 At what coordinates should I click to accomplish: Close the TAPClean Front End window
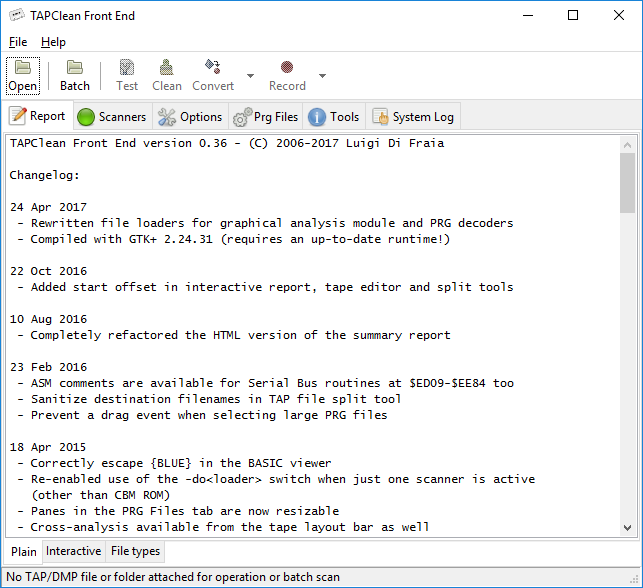(619, 16)
